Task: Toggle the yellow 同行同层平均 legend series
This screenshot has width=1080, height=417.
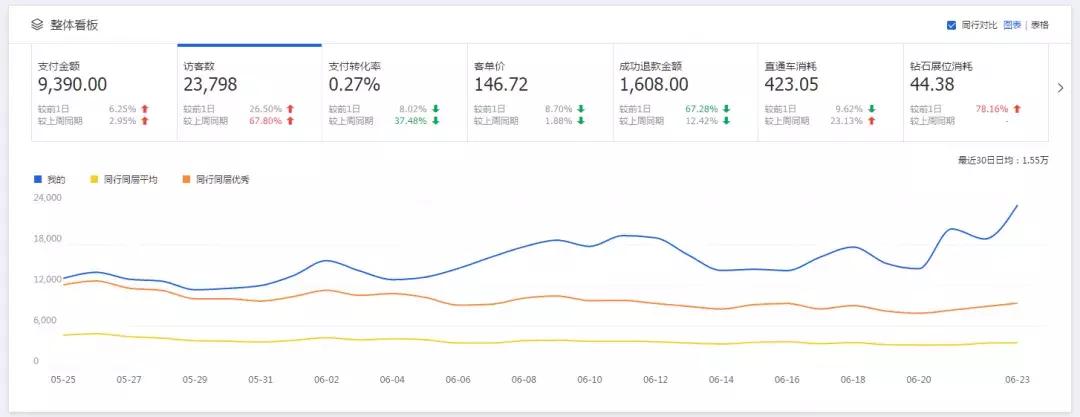Action: pyautogui.click(x=124, y=180)
